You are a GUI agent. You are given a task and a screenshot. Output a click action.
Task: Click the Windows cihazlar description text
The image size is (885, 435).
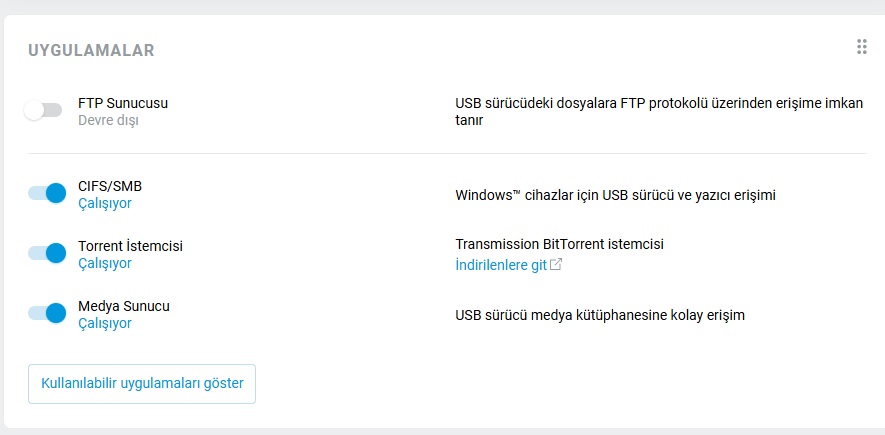616,195
